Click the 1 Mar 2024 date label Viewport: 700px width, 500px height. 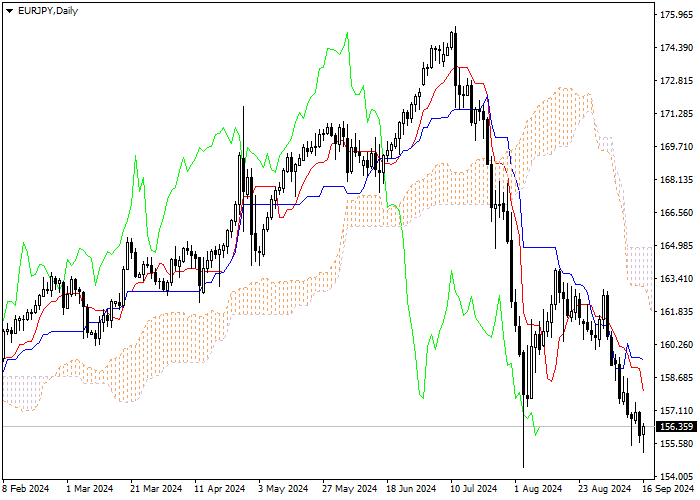click(x=90, y=489)
